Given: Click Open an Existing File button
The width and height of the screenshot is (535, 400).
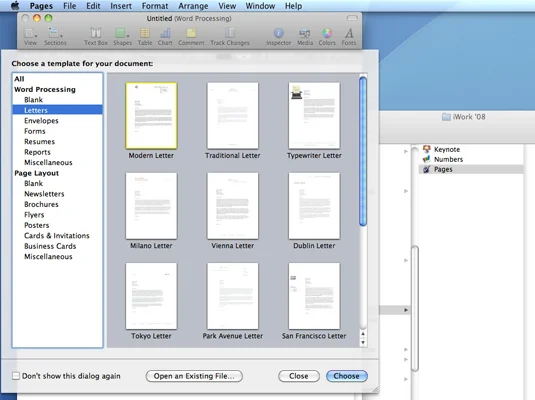Looking at the screenshot, I should pos(194,376).
